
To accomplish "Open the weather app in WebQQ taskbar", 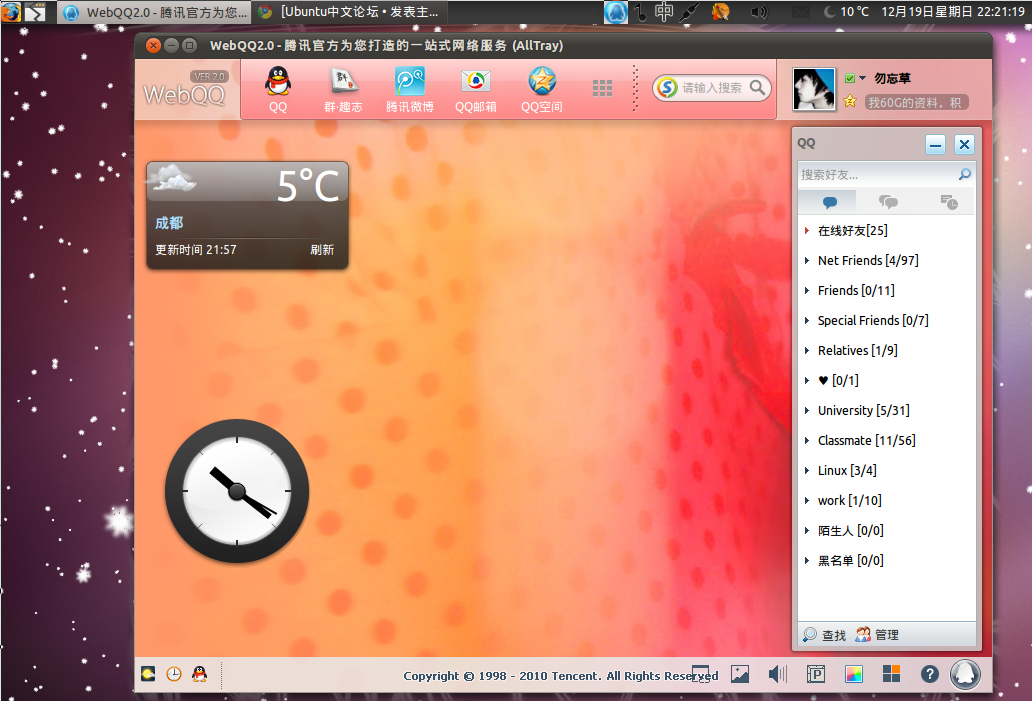I will 148,674.
